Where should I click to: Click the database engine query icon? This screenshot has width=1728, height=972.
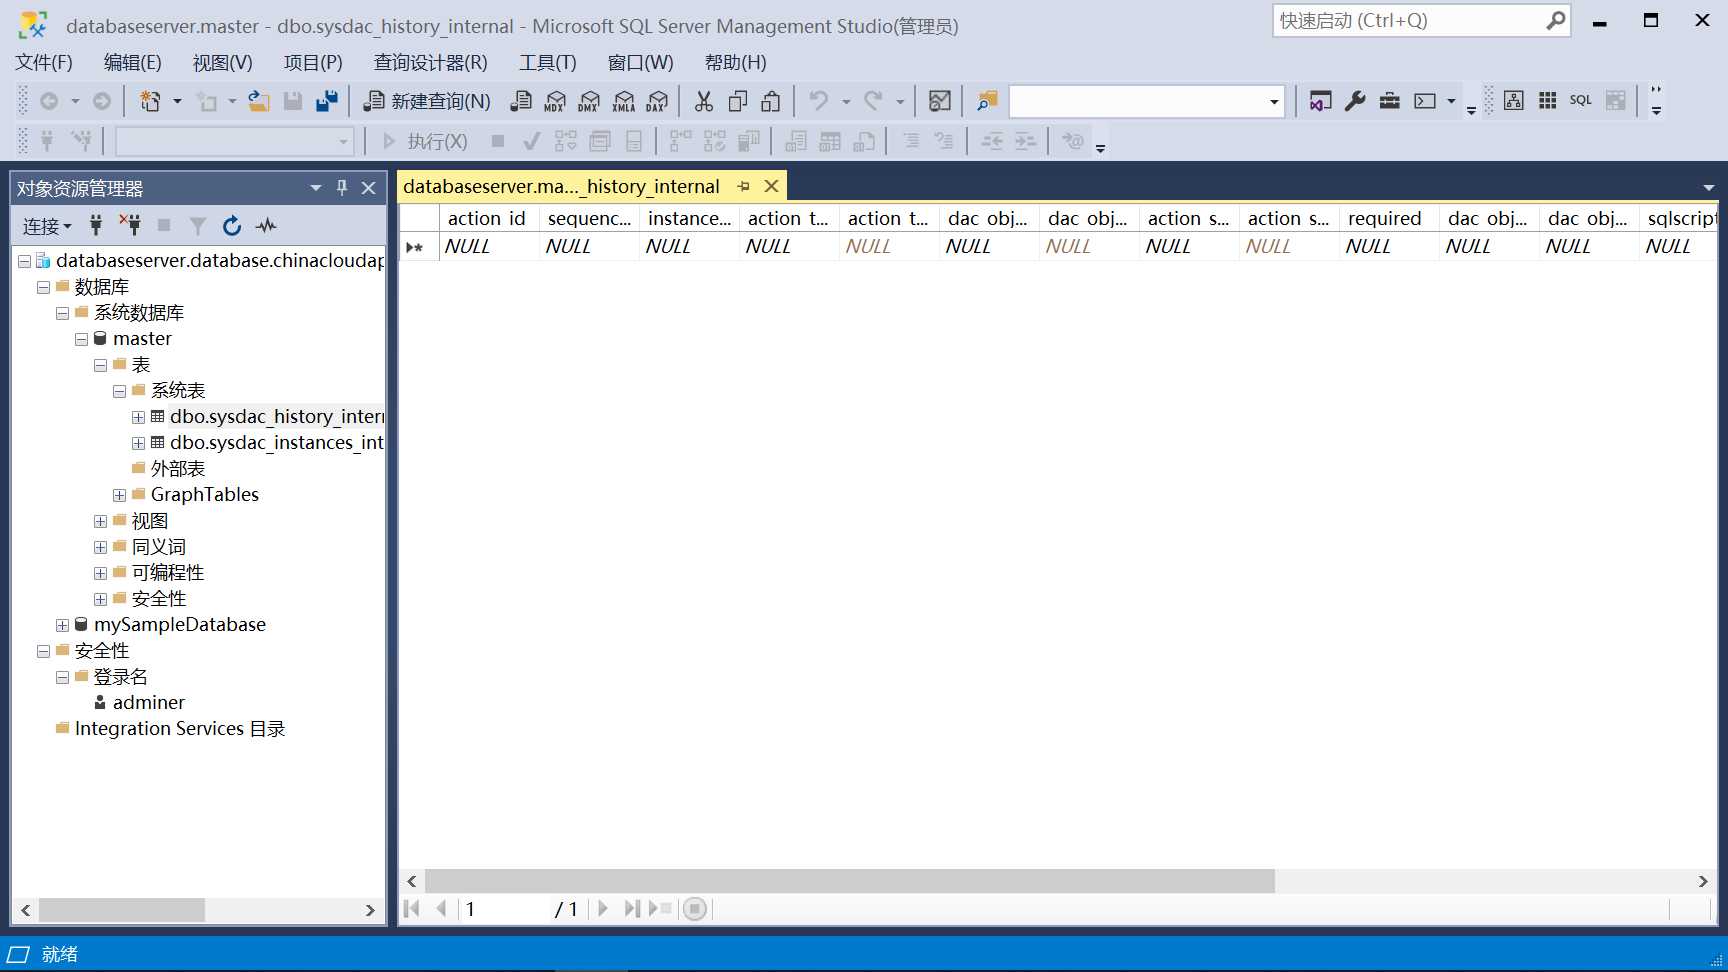click(x=520, y=101)
